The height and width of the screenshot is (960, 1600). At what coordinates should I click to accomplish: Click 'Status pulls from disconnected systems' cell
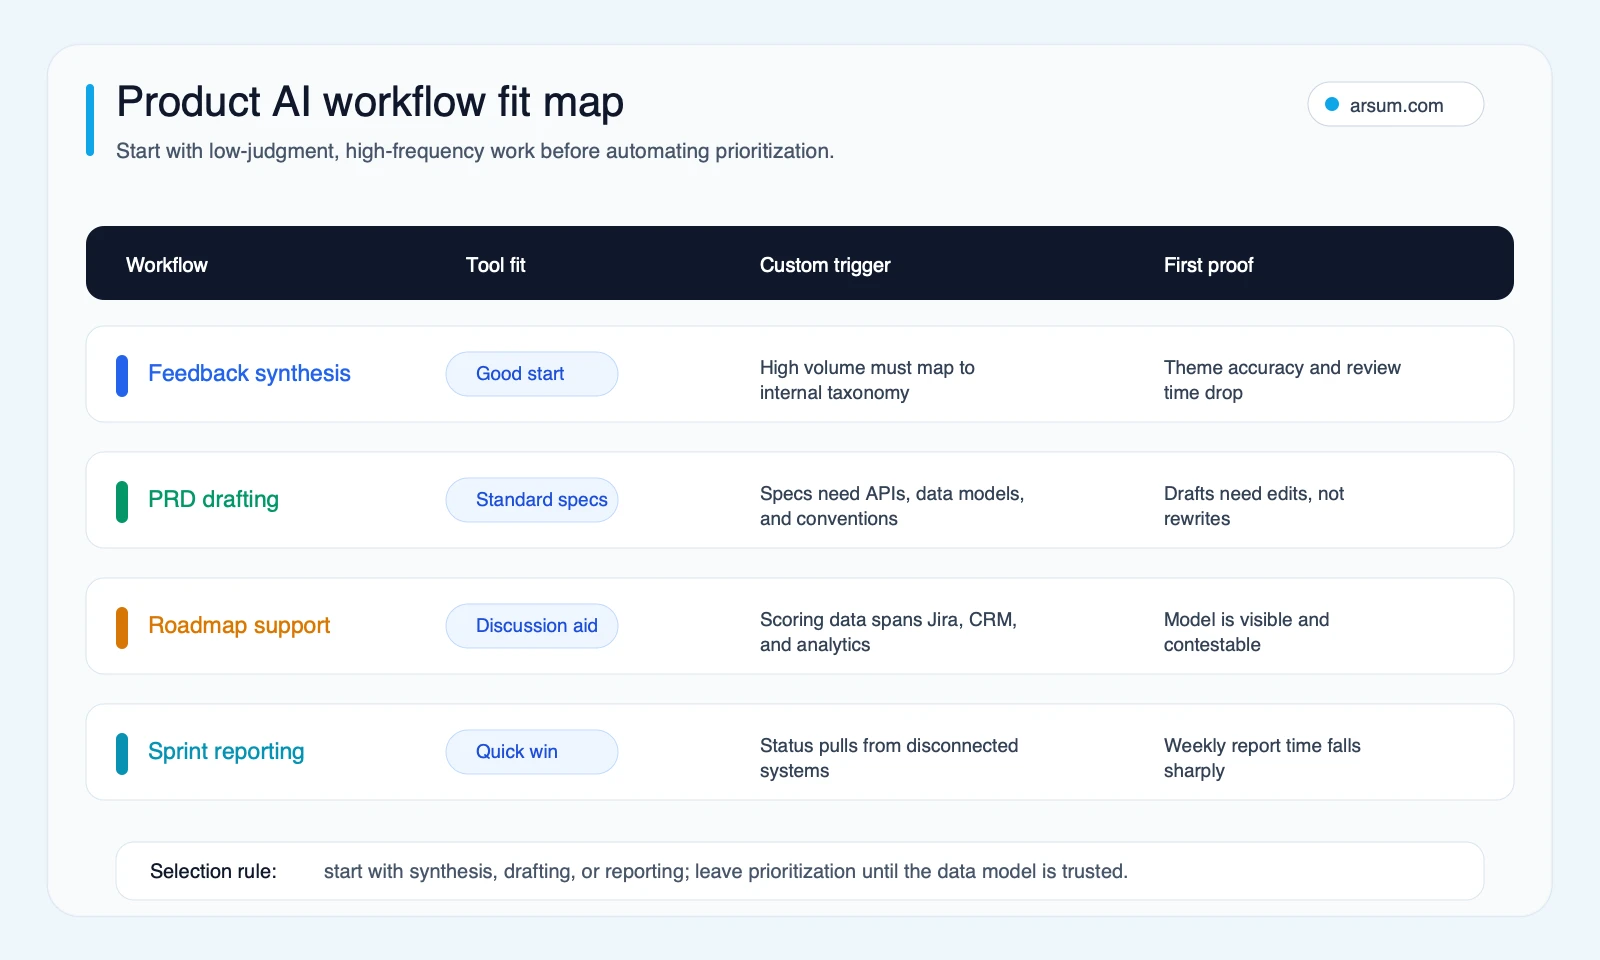(889, 758)
